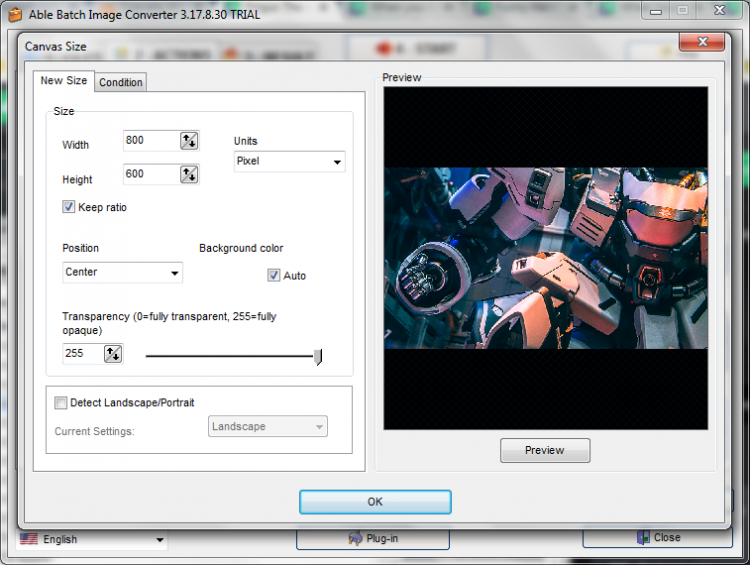Click the Height spinner arrows icon
This screenshot has height=565, width=750.
pos(189,174)
